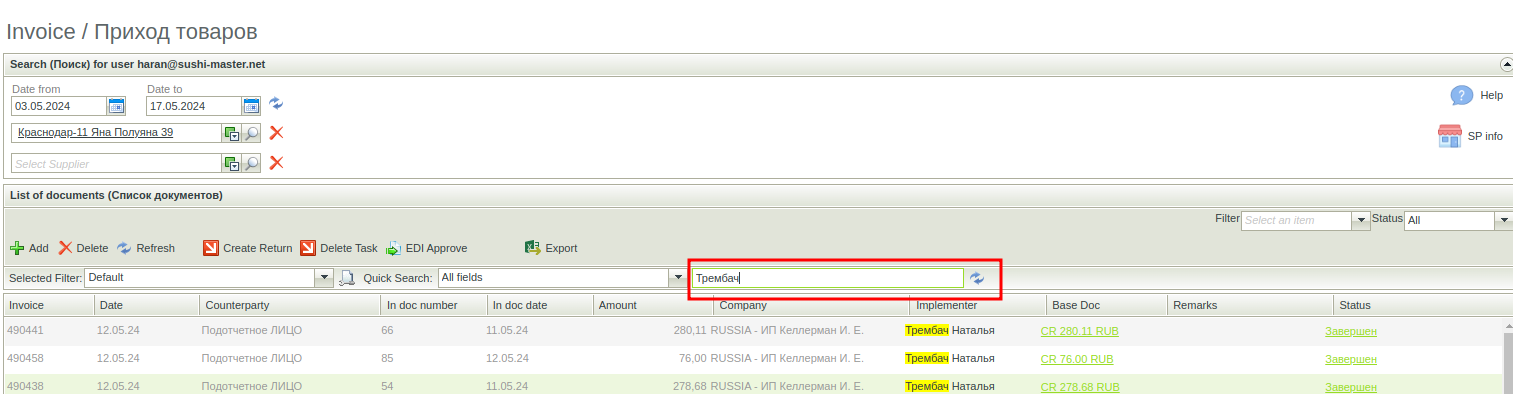Open the CR 280.11 RUB base document link

point(1079,331)
